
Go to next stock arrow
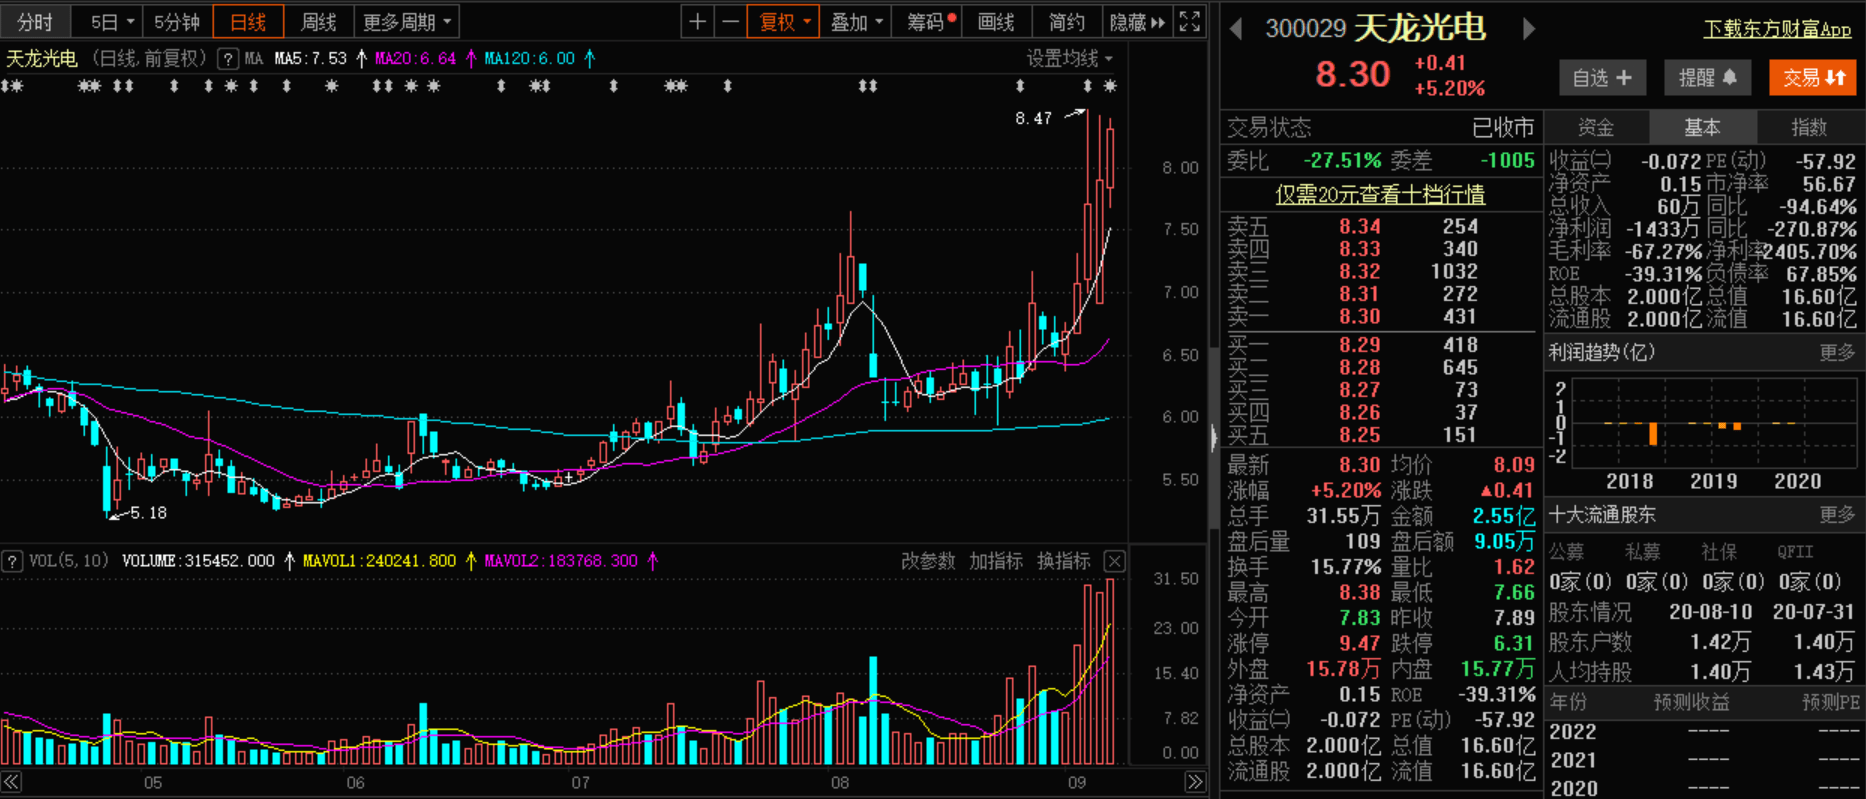click(x=1528, y=29)
